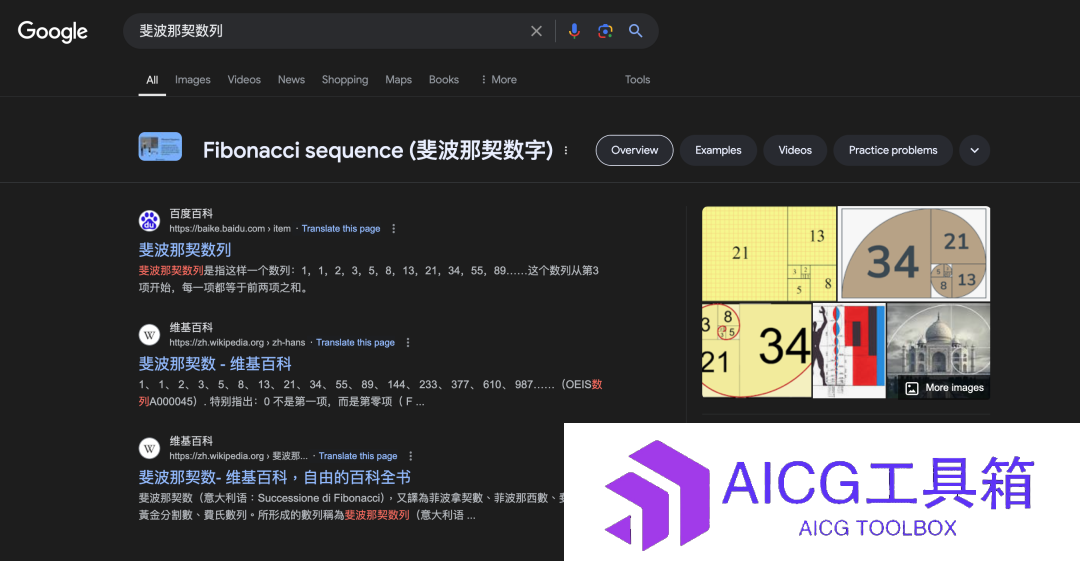Open more options for third Wikipedia result

coord(411,456)
